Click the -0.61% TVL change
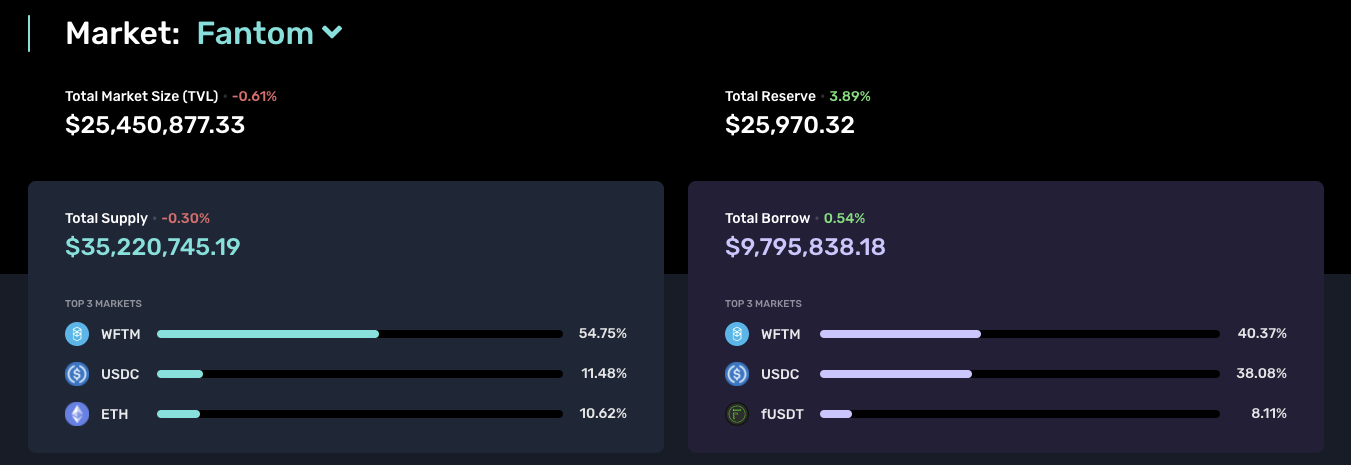Screen dimensions: 1351x465 [254, 97]
